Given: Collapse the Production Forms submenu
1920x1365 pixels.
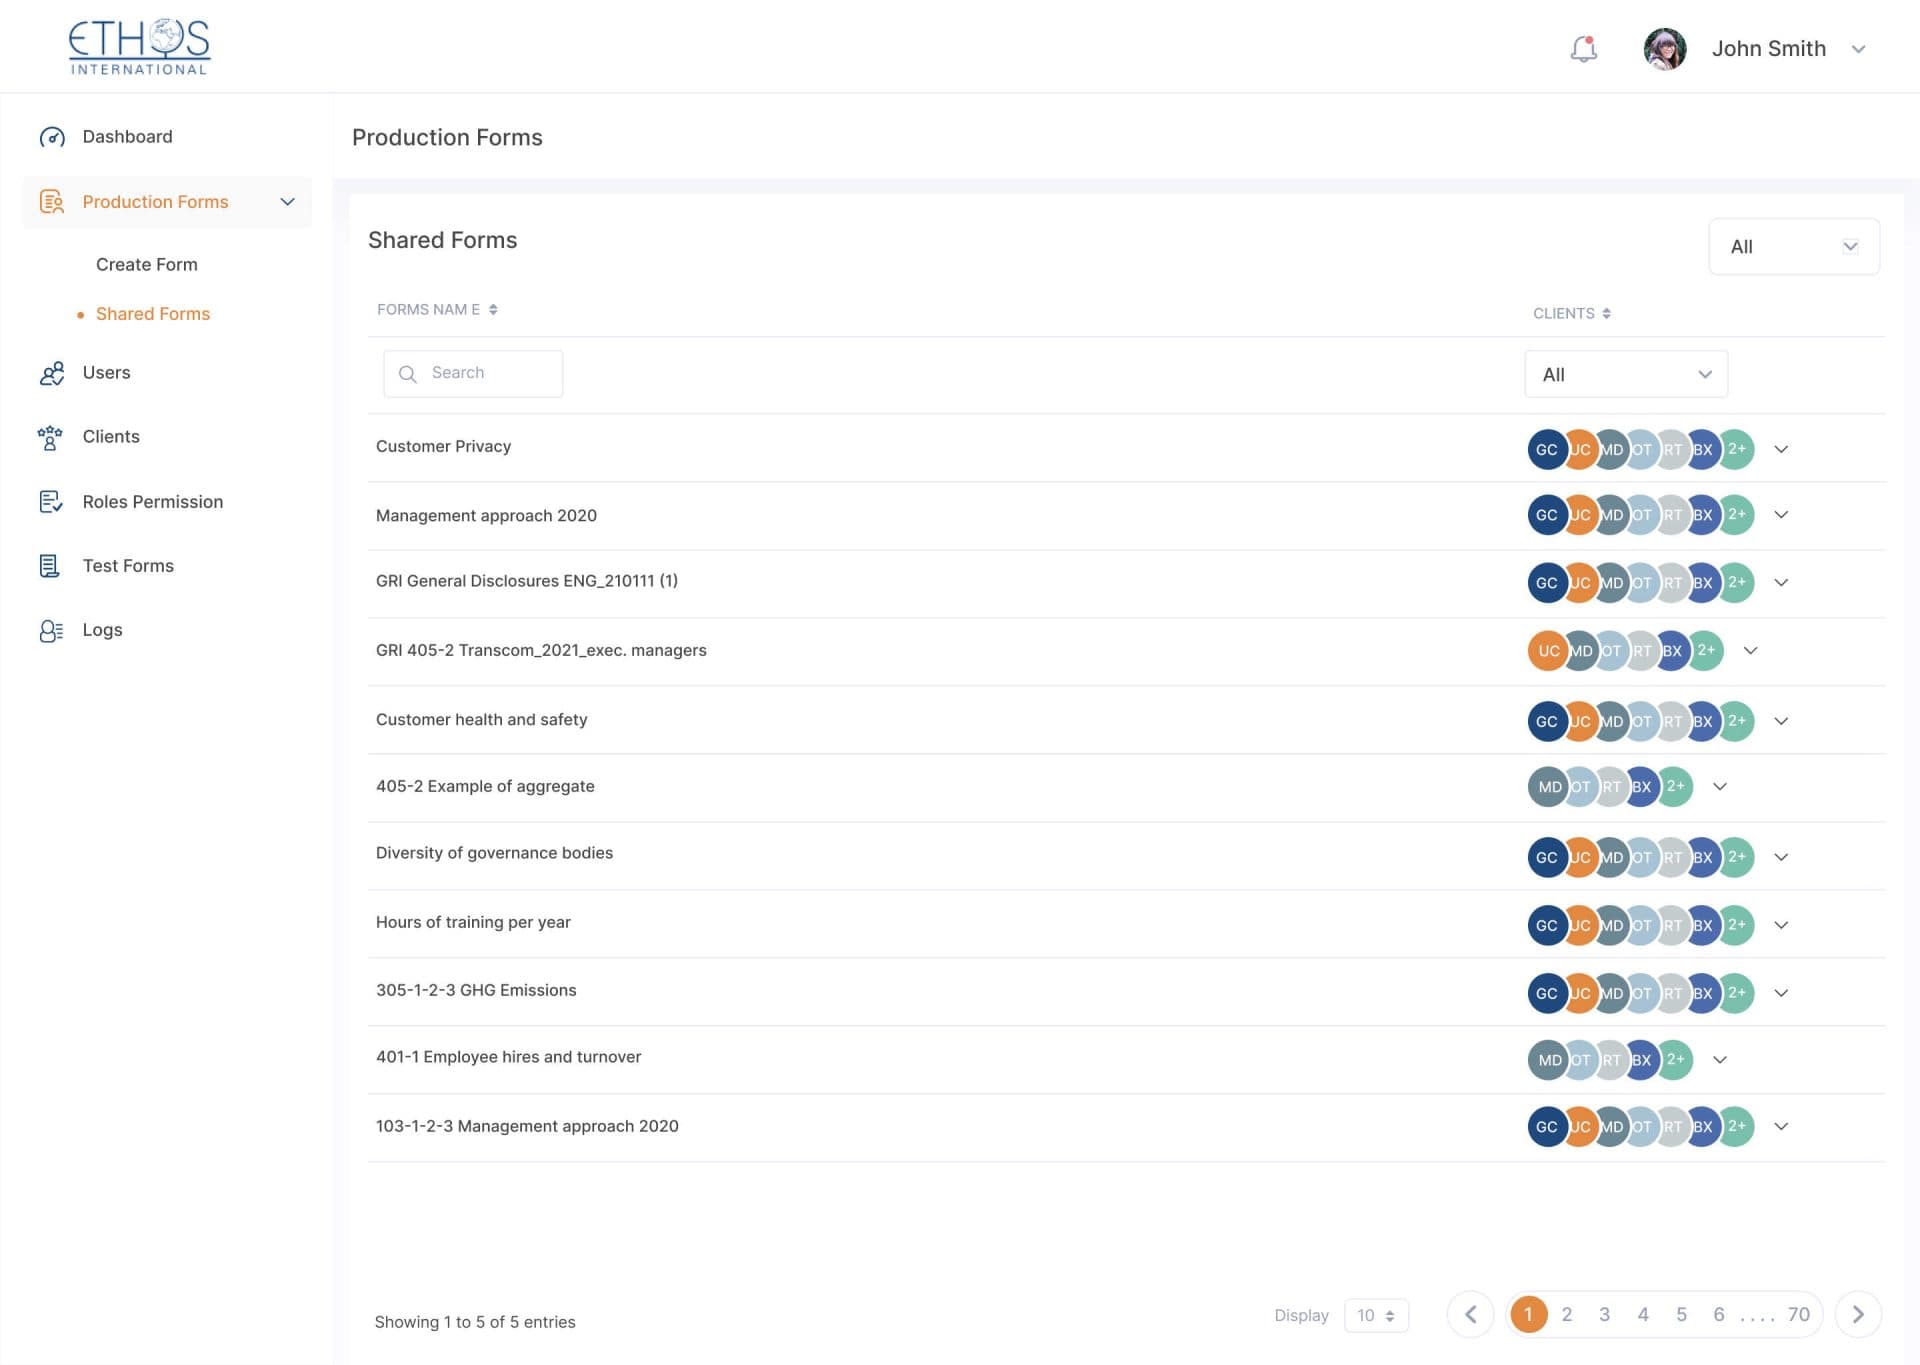Looking at the screenshot, I should click(287, 201).
